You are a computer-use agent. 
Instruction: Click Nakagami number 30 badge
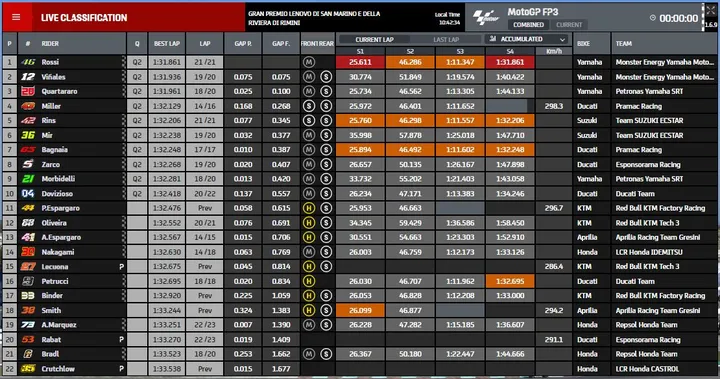coord(28,252)
